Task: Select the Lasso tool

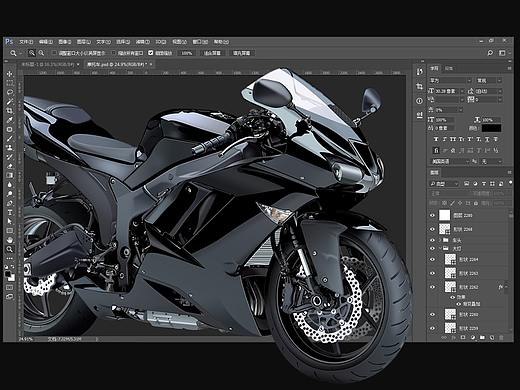Action: 10,92
